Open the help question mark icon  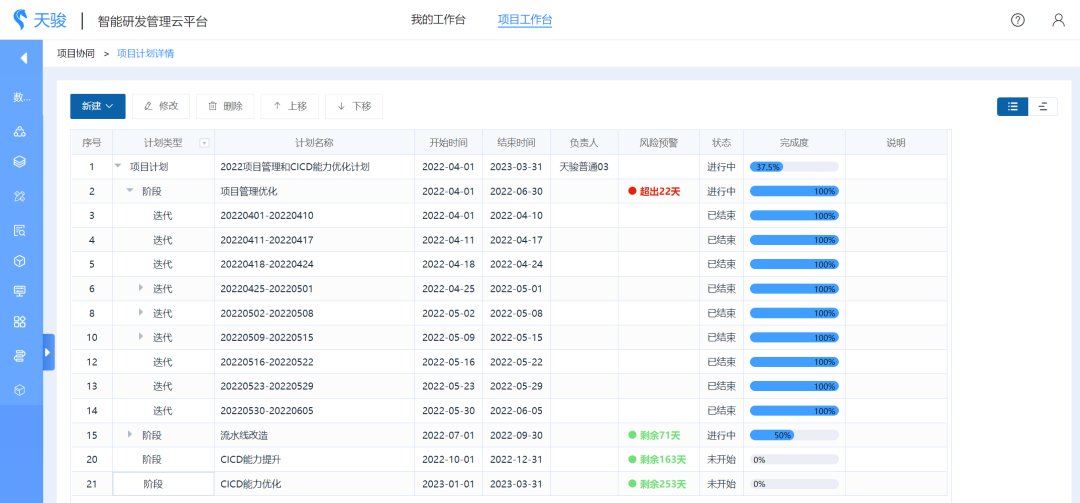(1018, 20)
